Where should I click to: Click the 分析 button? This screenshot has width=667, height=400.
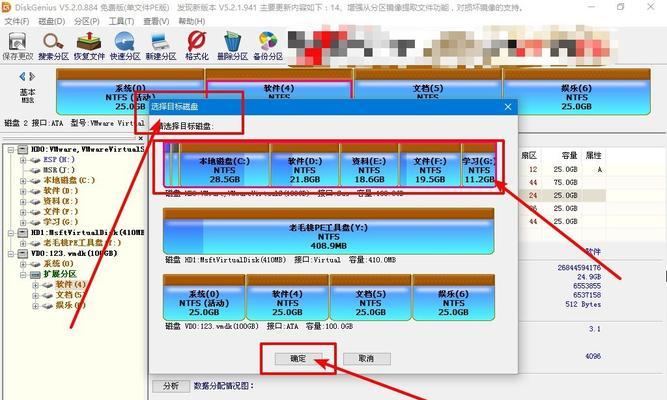click(171, 386)
